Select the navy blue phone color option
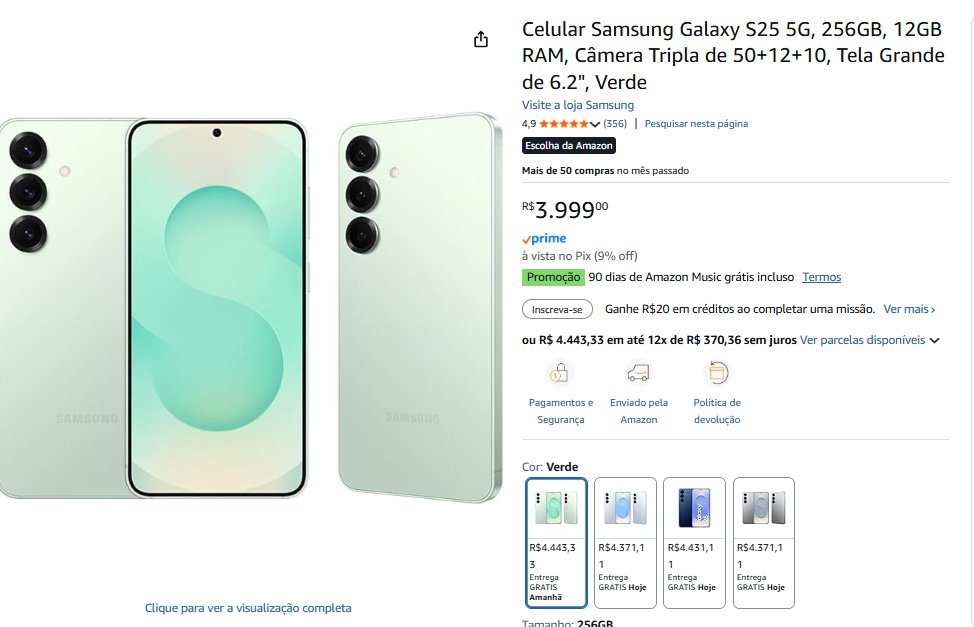974x627 pixels. [x=695, y=542]
